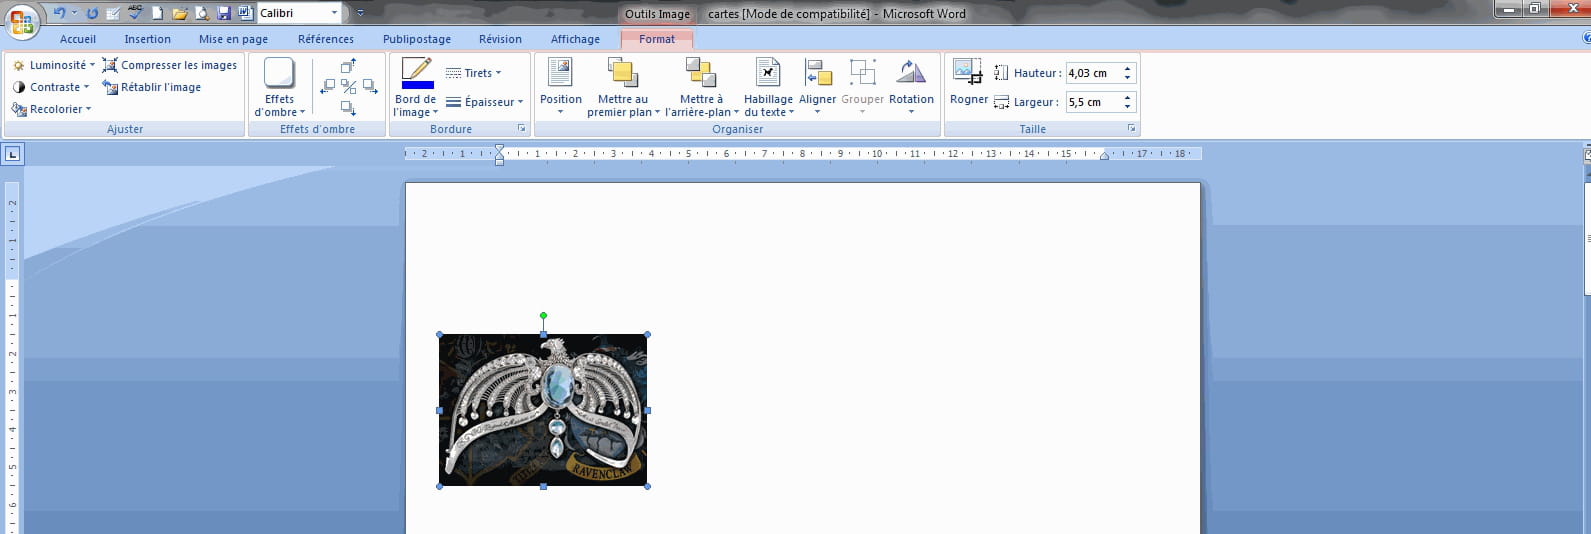Screen dimensions: 1591x534
Task: Create a new blank document icon
Action: tap(157, 13)
